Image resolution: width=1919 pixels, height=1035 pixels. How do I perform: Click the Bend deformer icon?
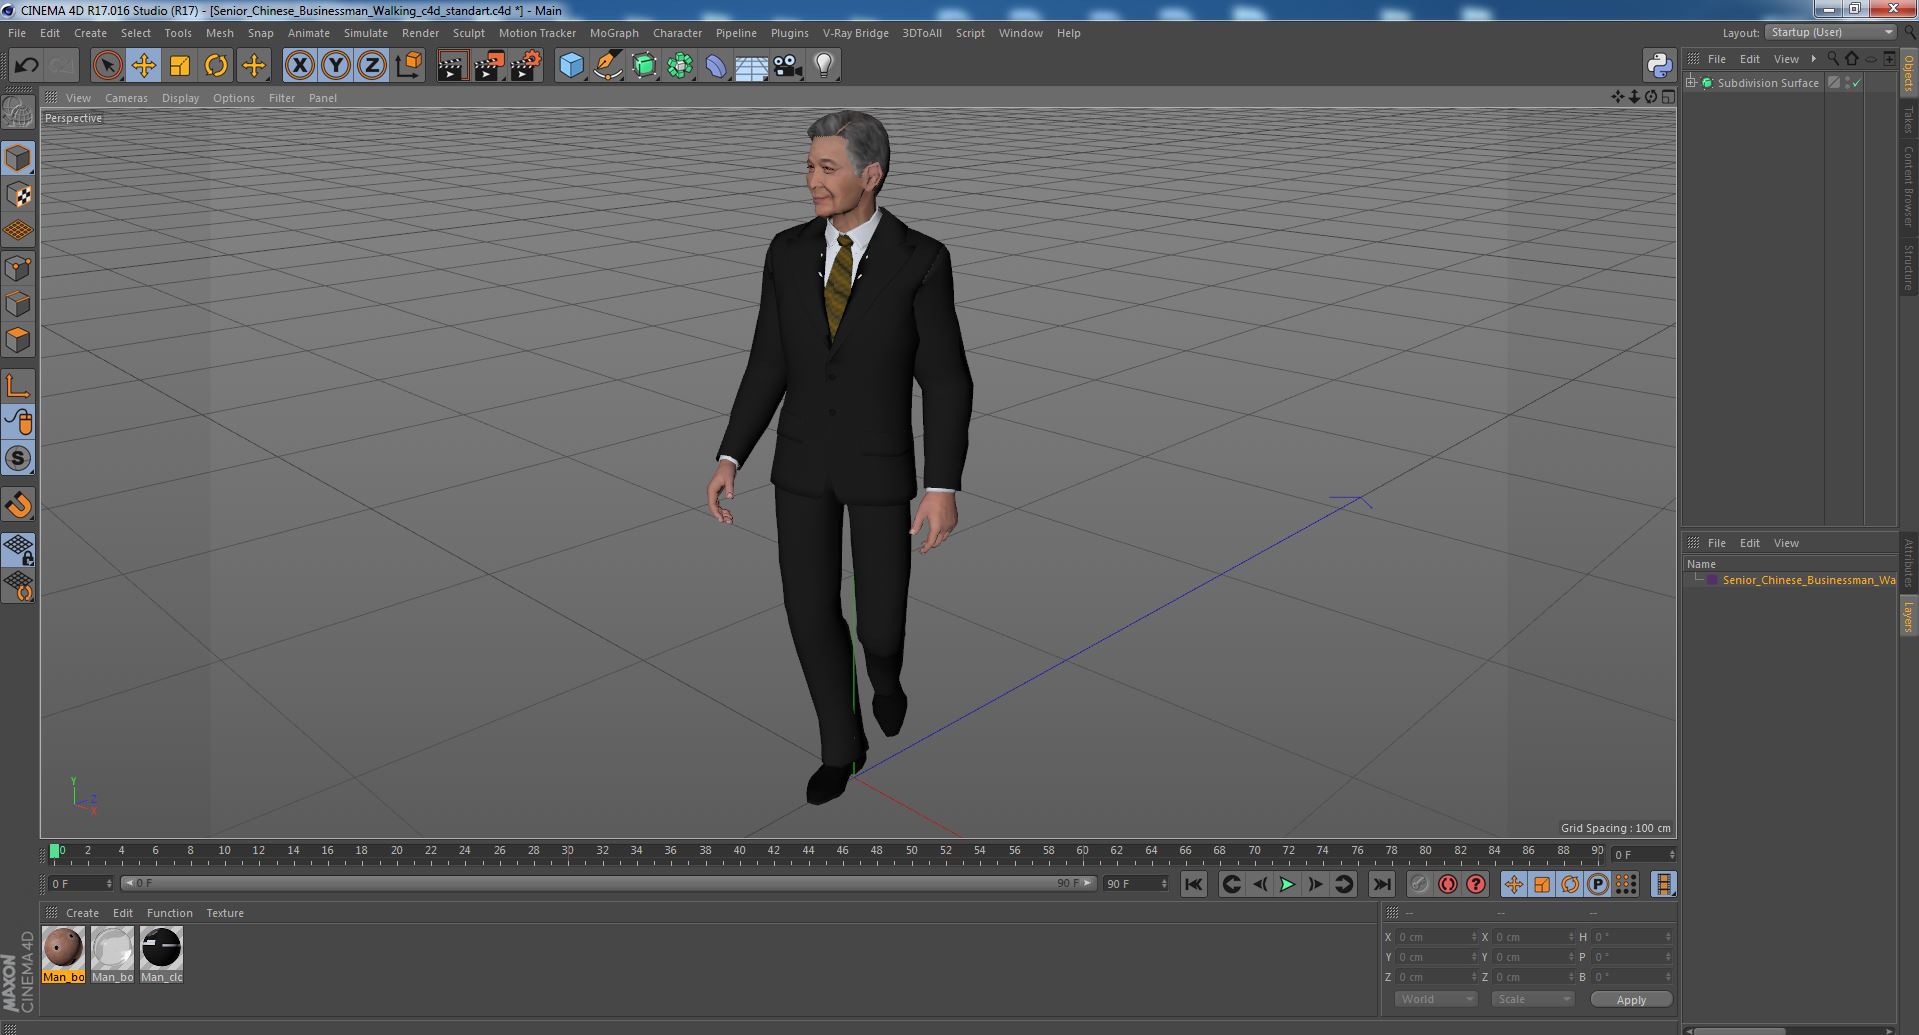(716, 66)
